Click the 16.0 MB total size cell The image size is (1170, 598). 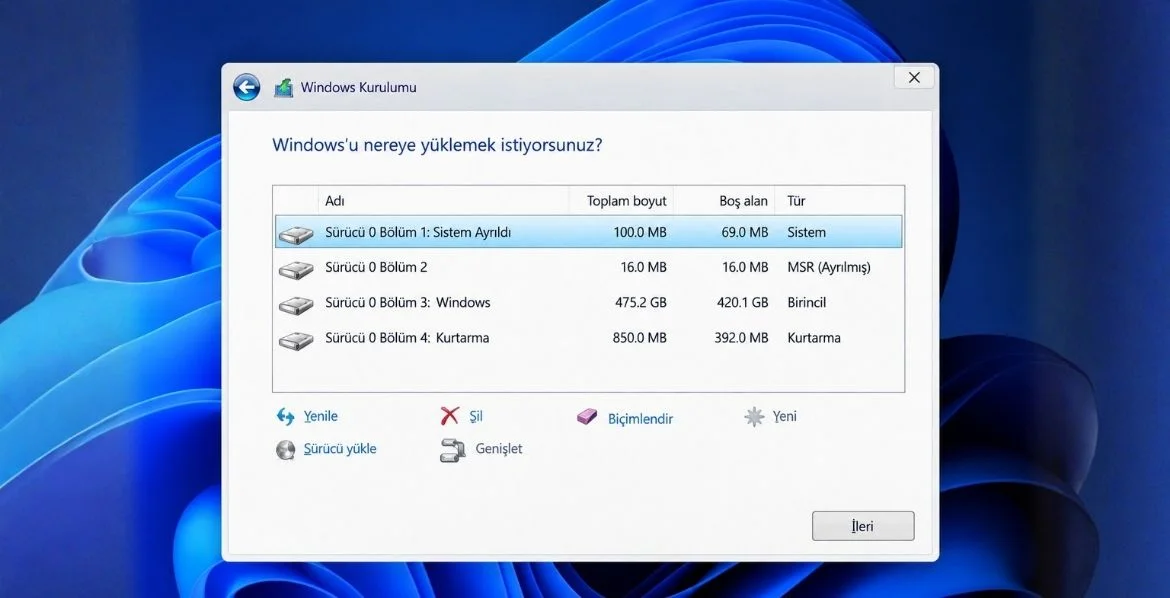643,267
